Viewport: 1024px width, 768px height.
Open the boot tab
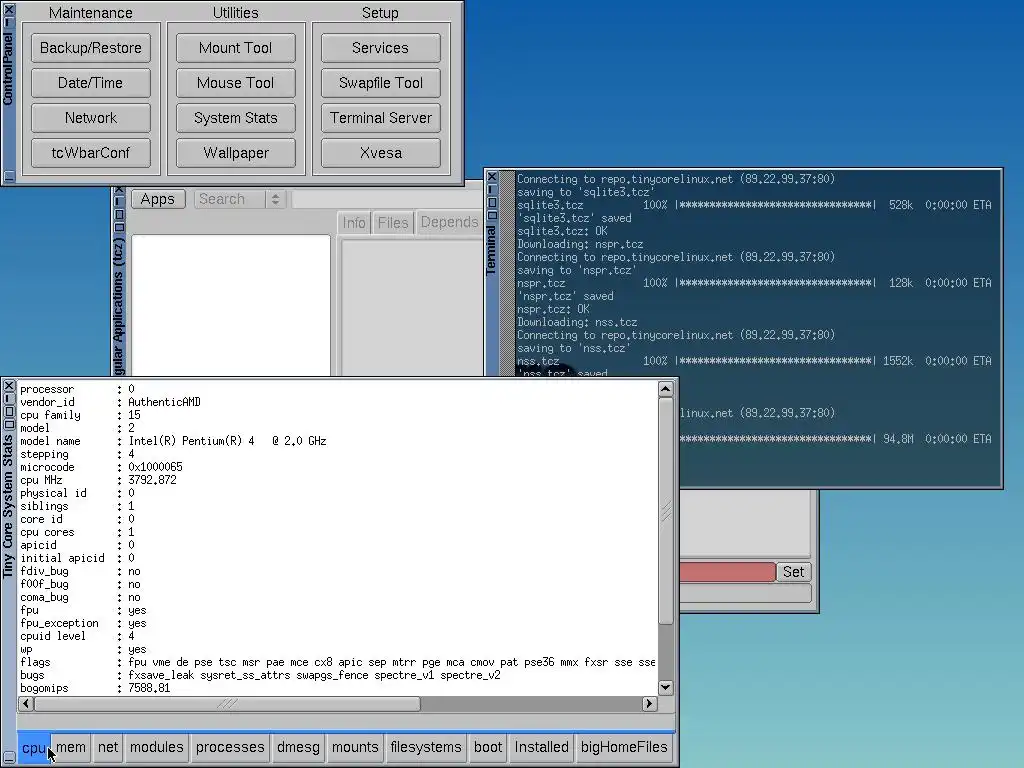pos(488,747)
